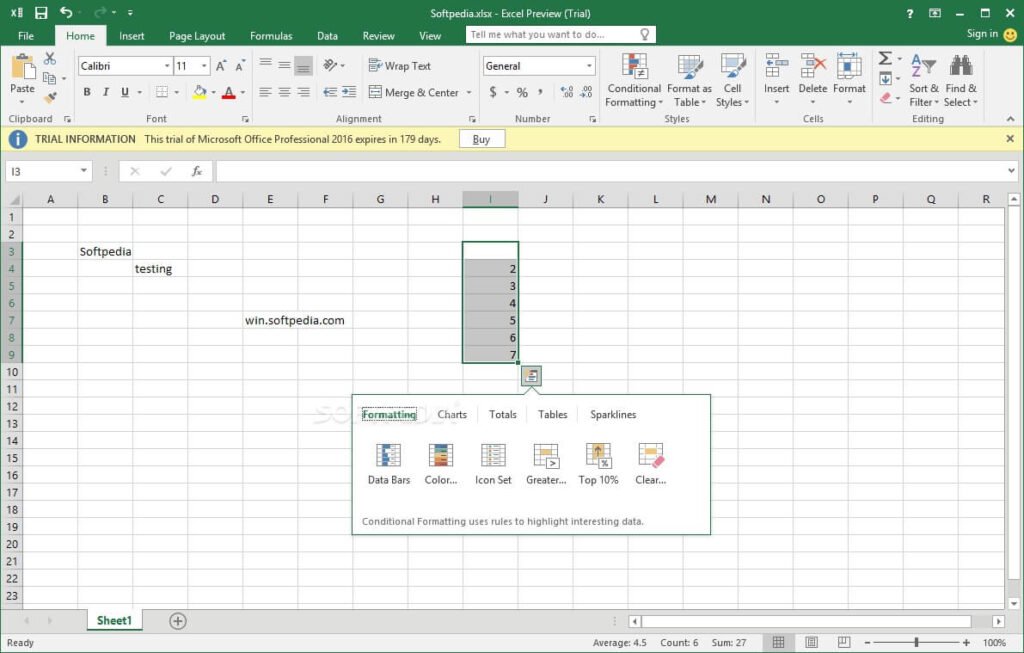Screen dimensions: 1024x653
Task: Select the Sheet1 tab
Action: (x=114, y=620)
